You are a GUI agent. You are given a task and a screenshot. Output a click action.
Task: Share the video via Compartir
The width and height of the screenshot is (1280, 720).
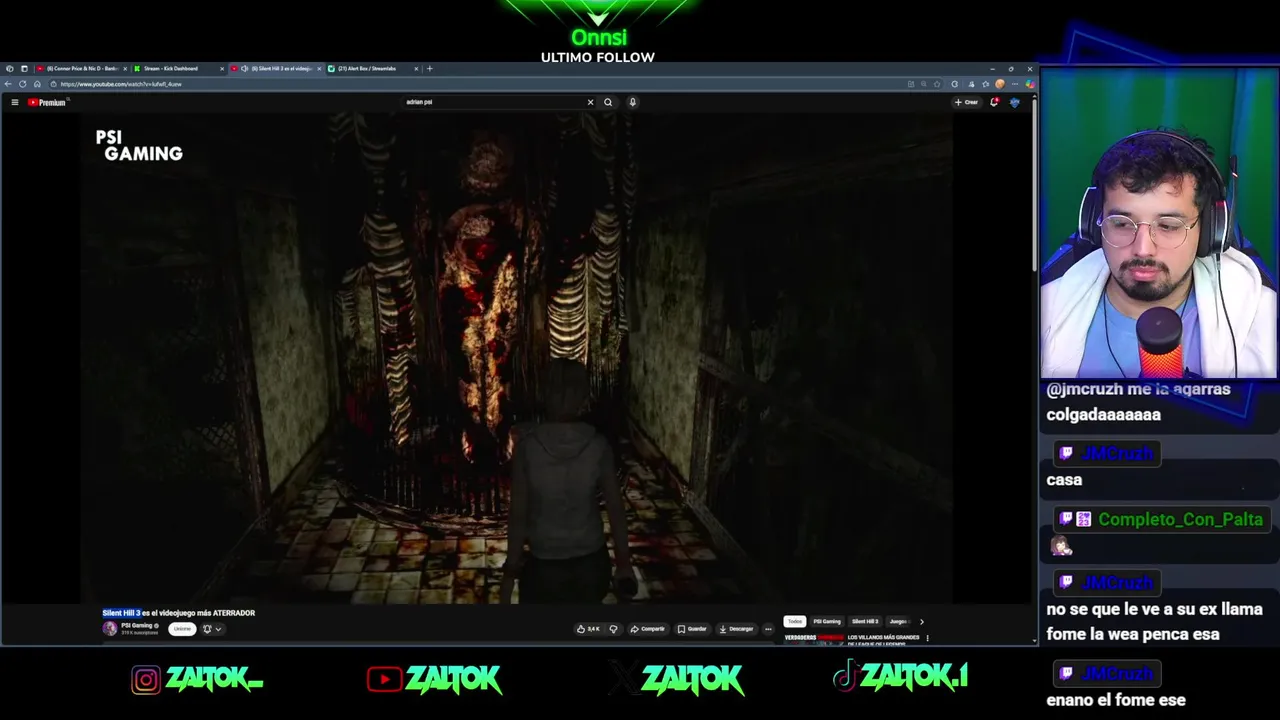click(x=647, y=629)
